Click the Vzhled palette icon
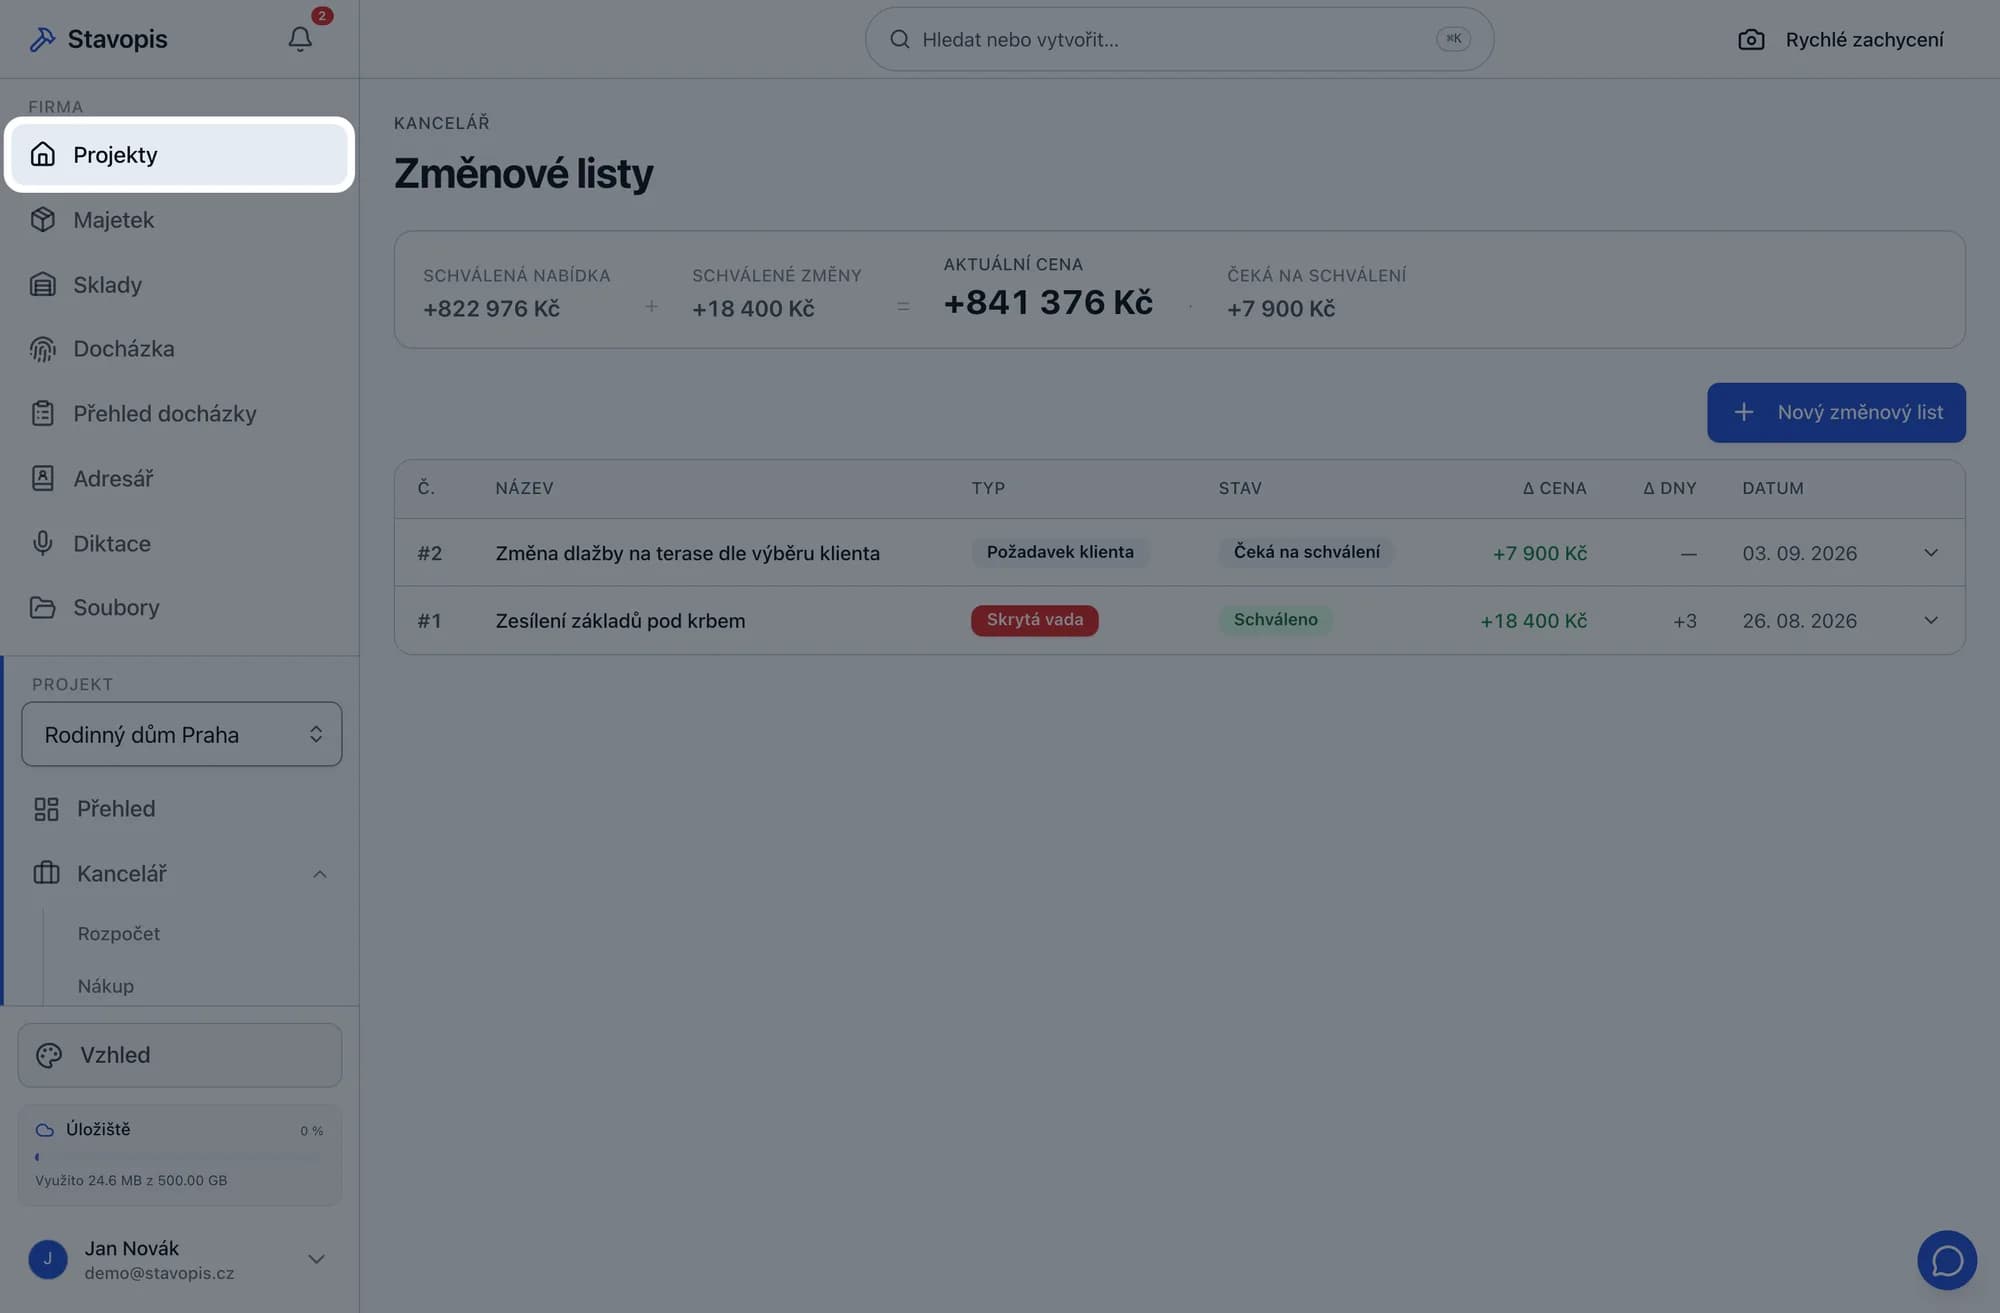The width and height of the screenshot is (2000, 1313). pos(49,1055)
